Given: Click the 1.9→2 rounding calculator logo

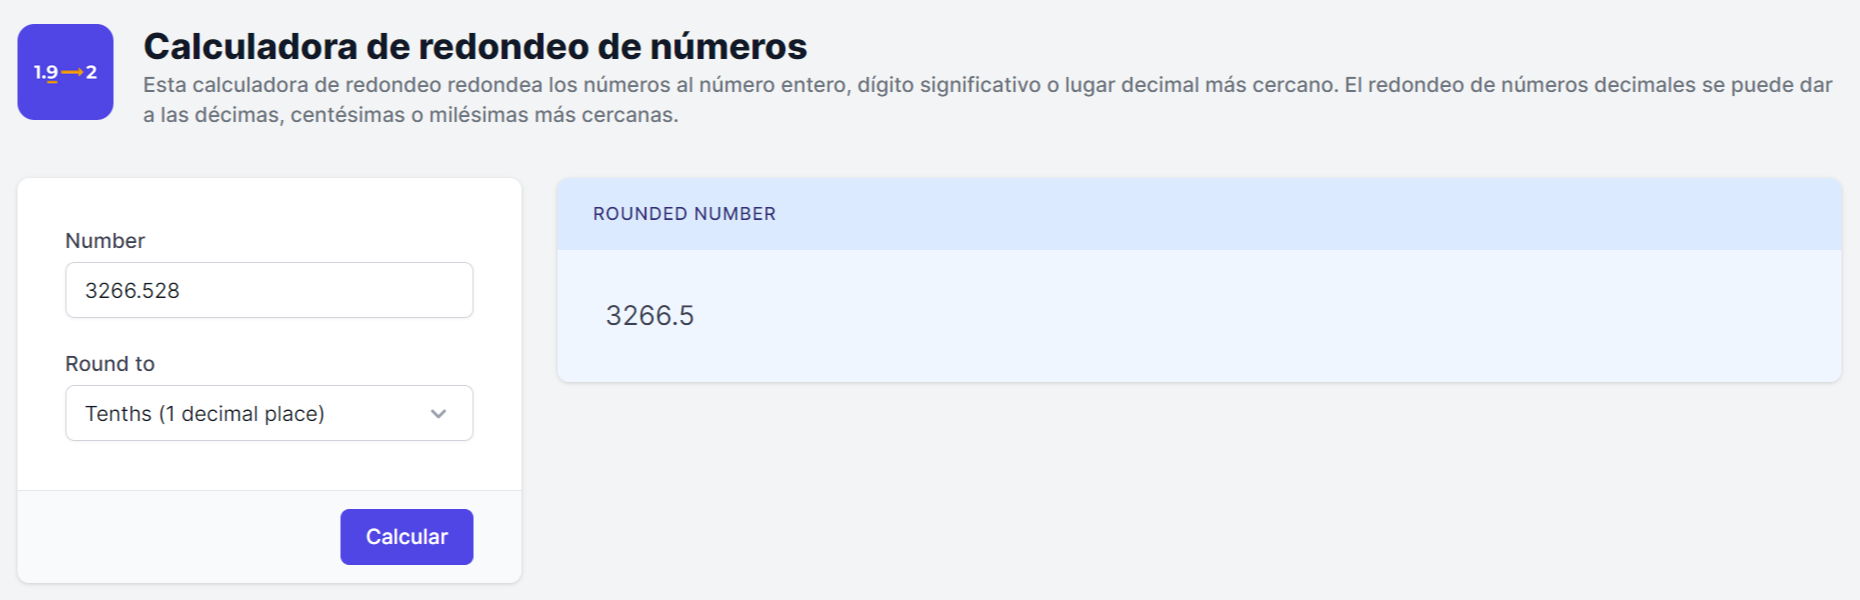Looking at the screenshot, I should (x=65, y=72).
